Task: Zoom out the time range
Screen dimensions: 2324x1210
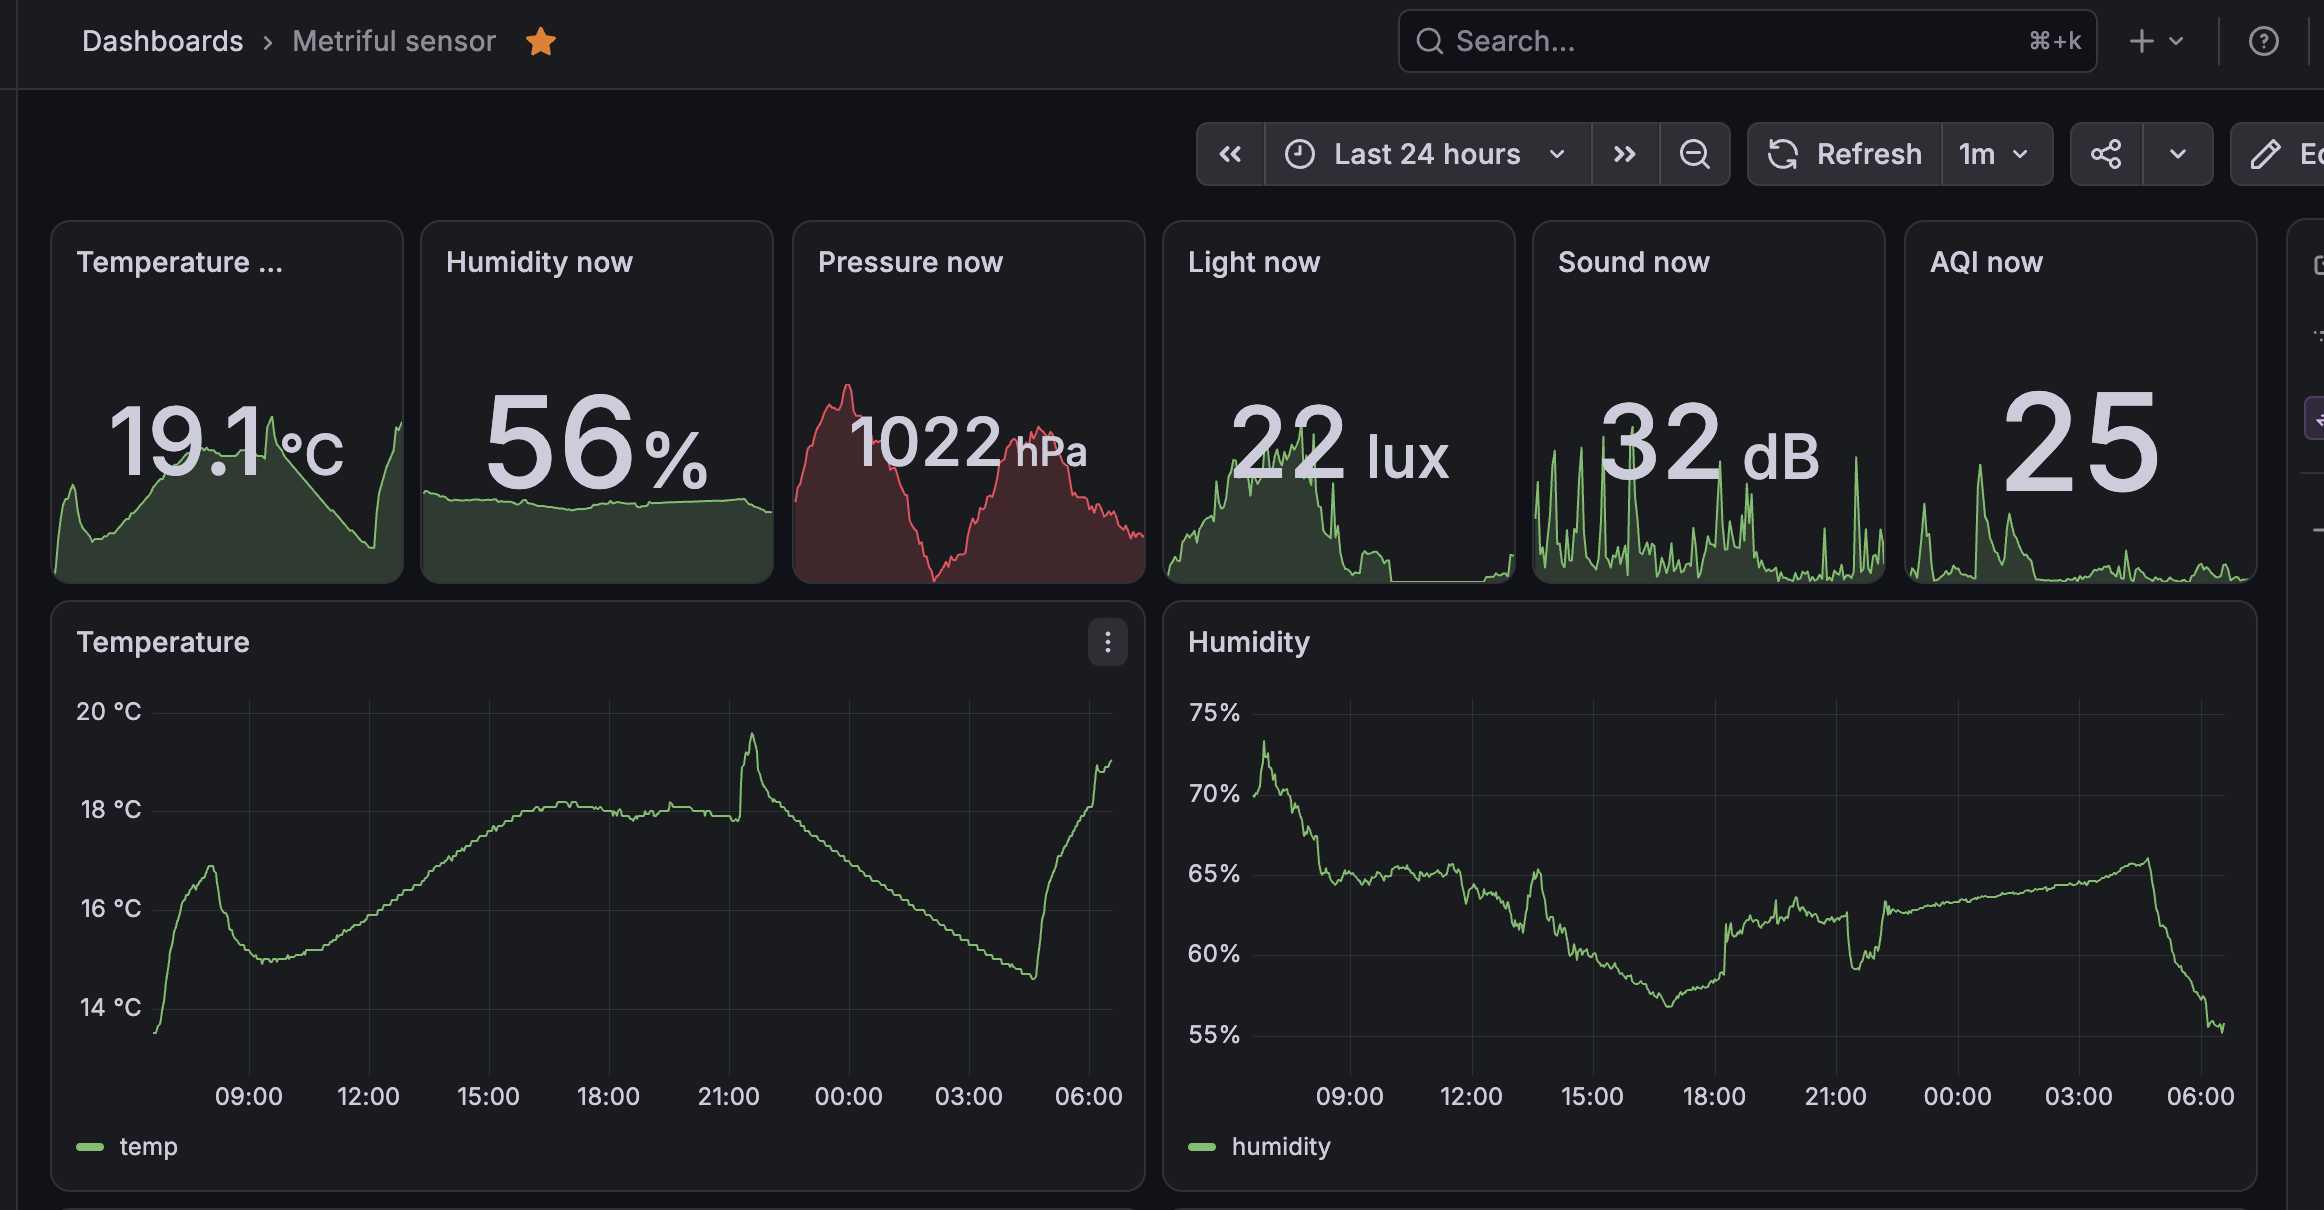Action: (1694, 154)
